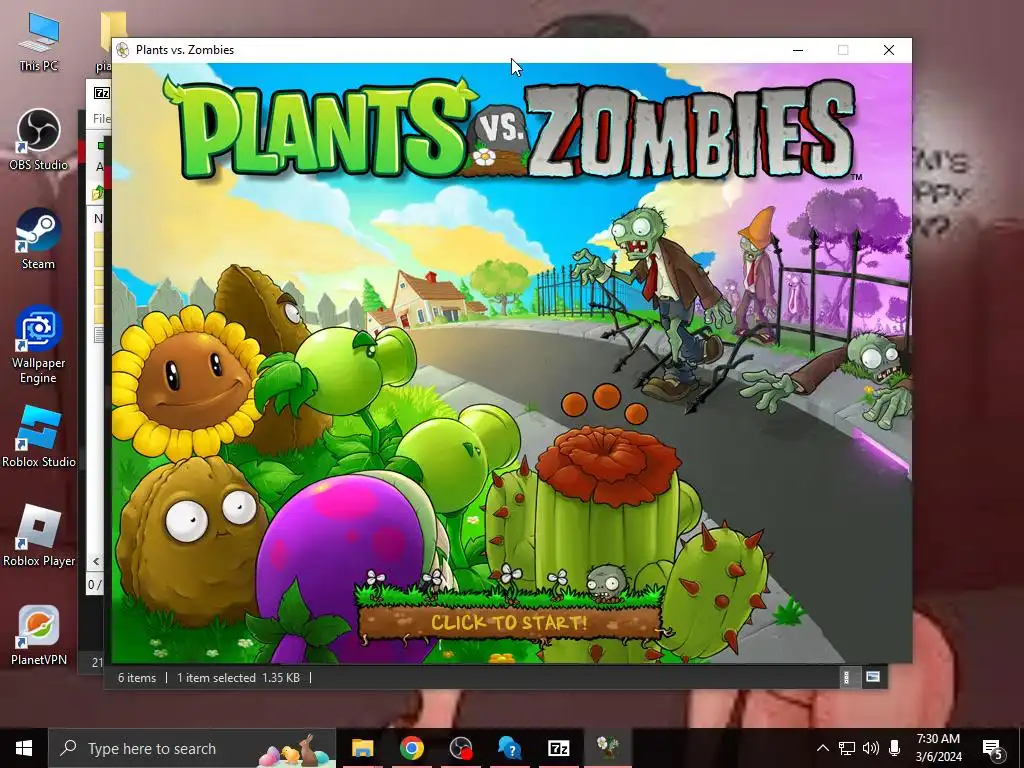
Task: Click the microphone tray icon
Action: click(895, 748)
